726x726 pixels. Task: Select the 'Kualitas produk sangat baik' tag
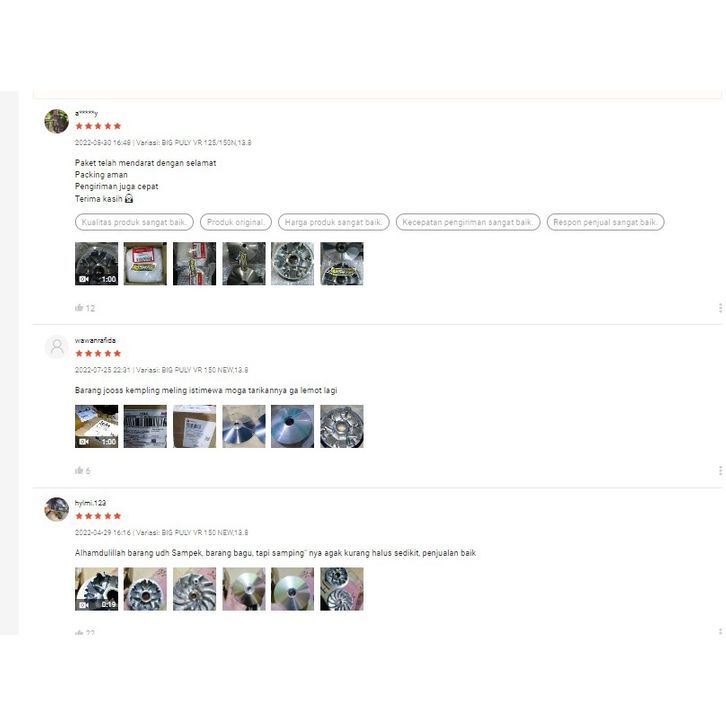tap(134, 222)
